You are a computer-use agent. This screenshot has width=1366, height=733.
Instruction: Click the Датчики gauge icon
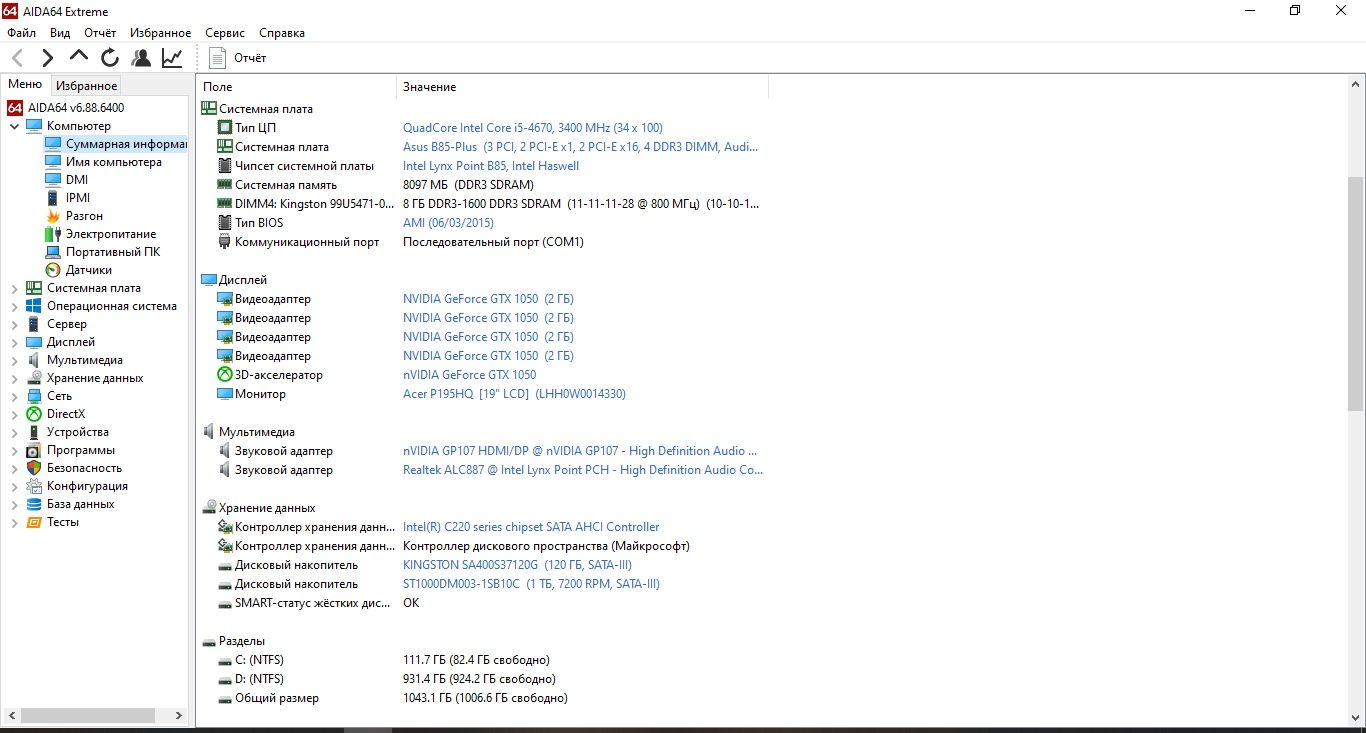tap(53, 270)
